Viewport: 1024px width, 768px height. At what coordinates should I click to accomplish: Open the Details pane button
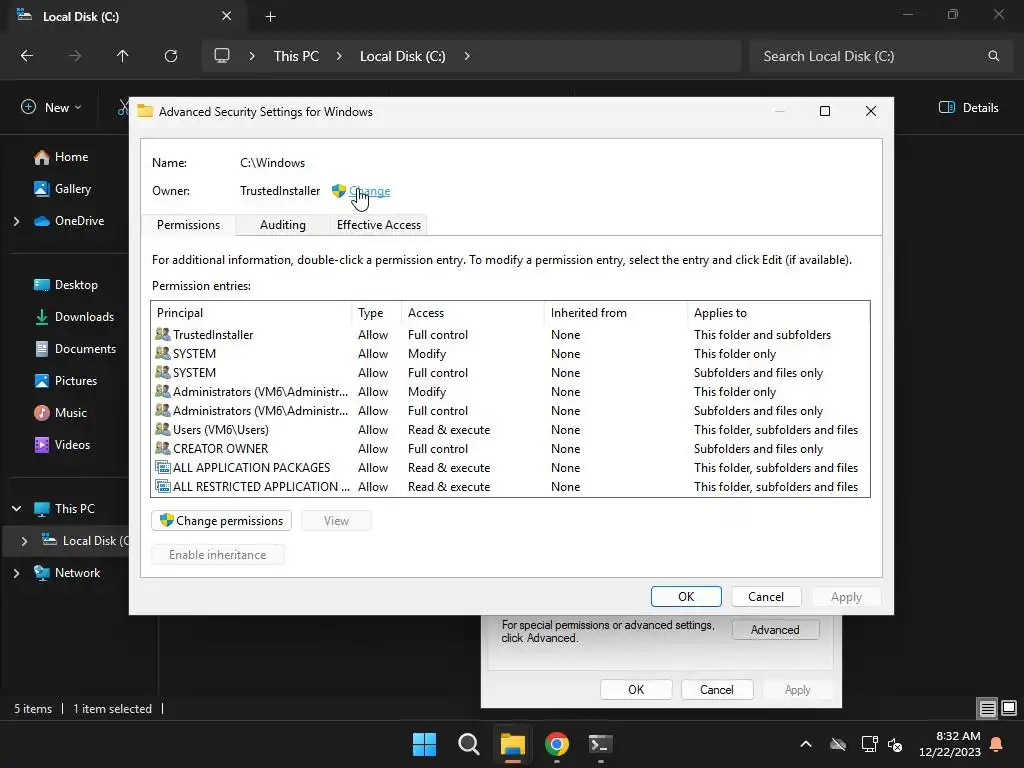pyautogui.click(x=968, y=108)
